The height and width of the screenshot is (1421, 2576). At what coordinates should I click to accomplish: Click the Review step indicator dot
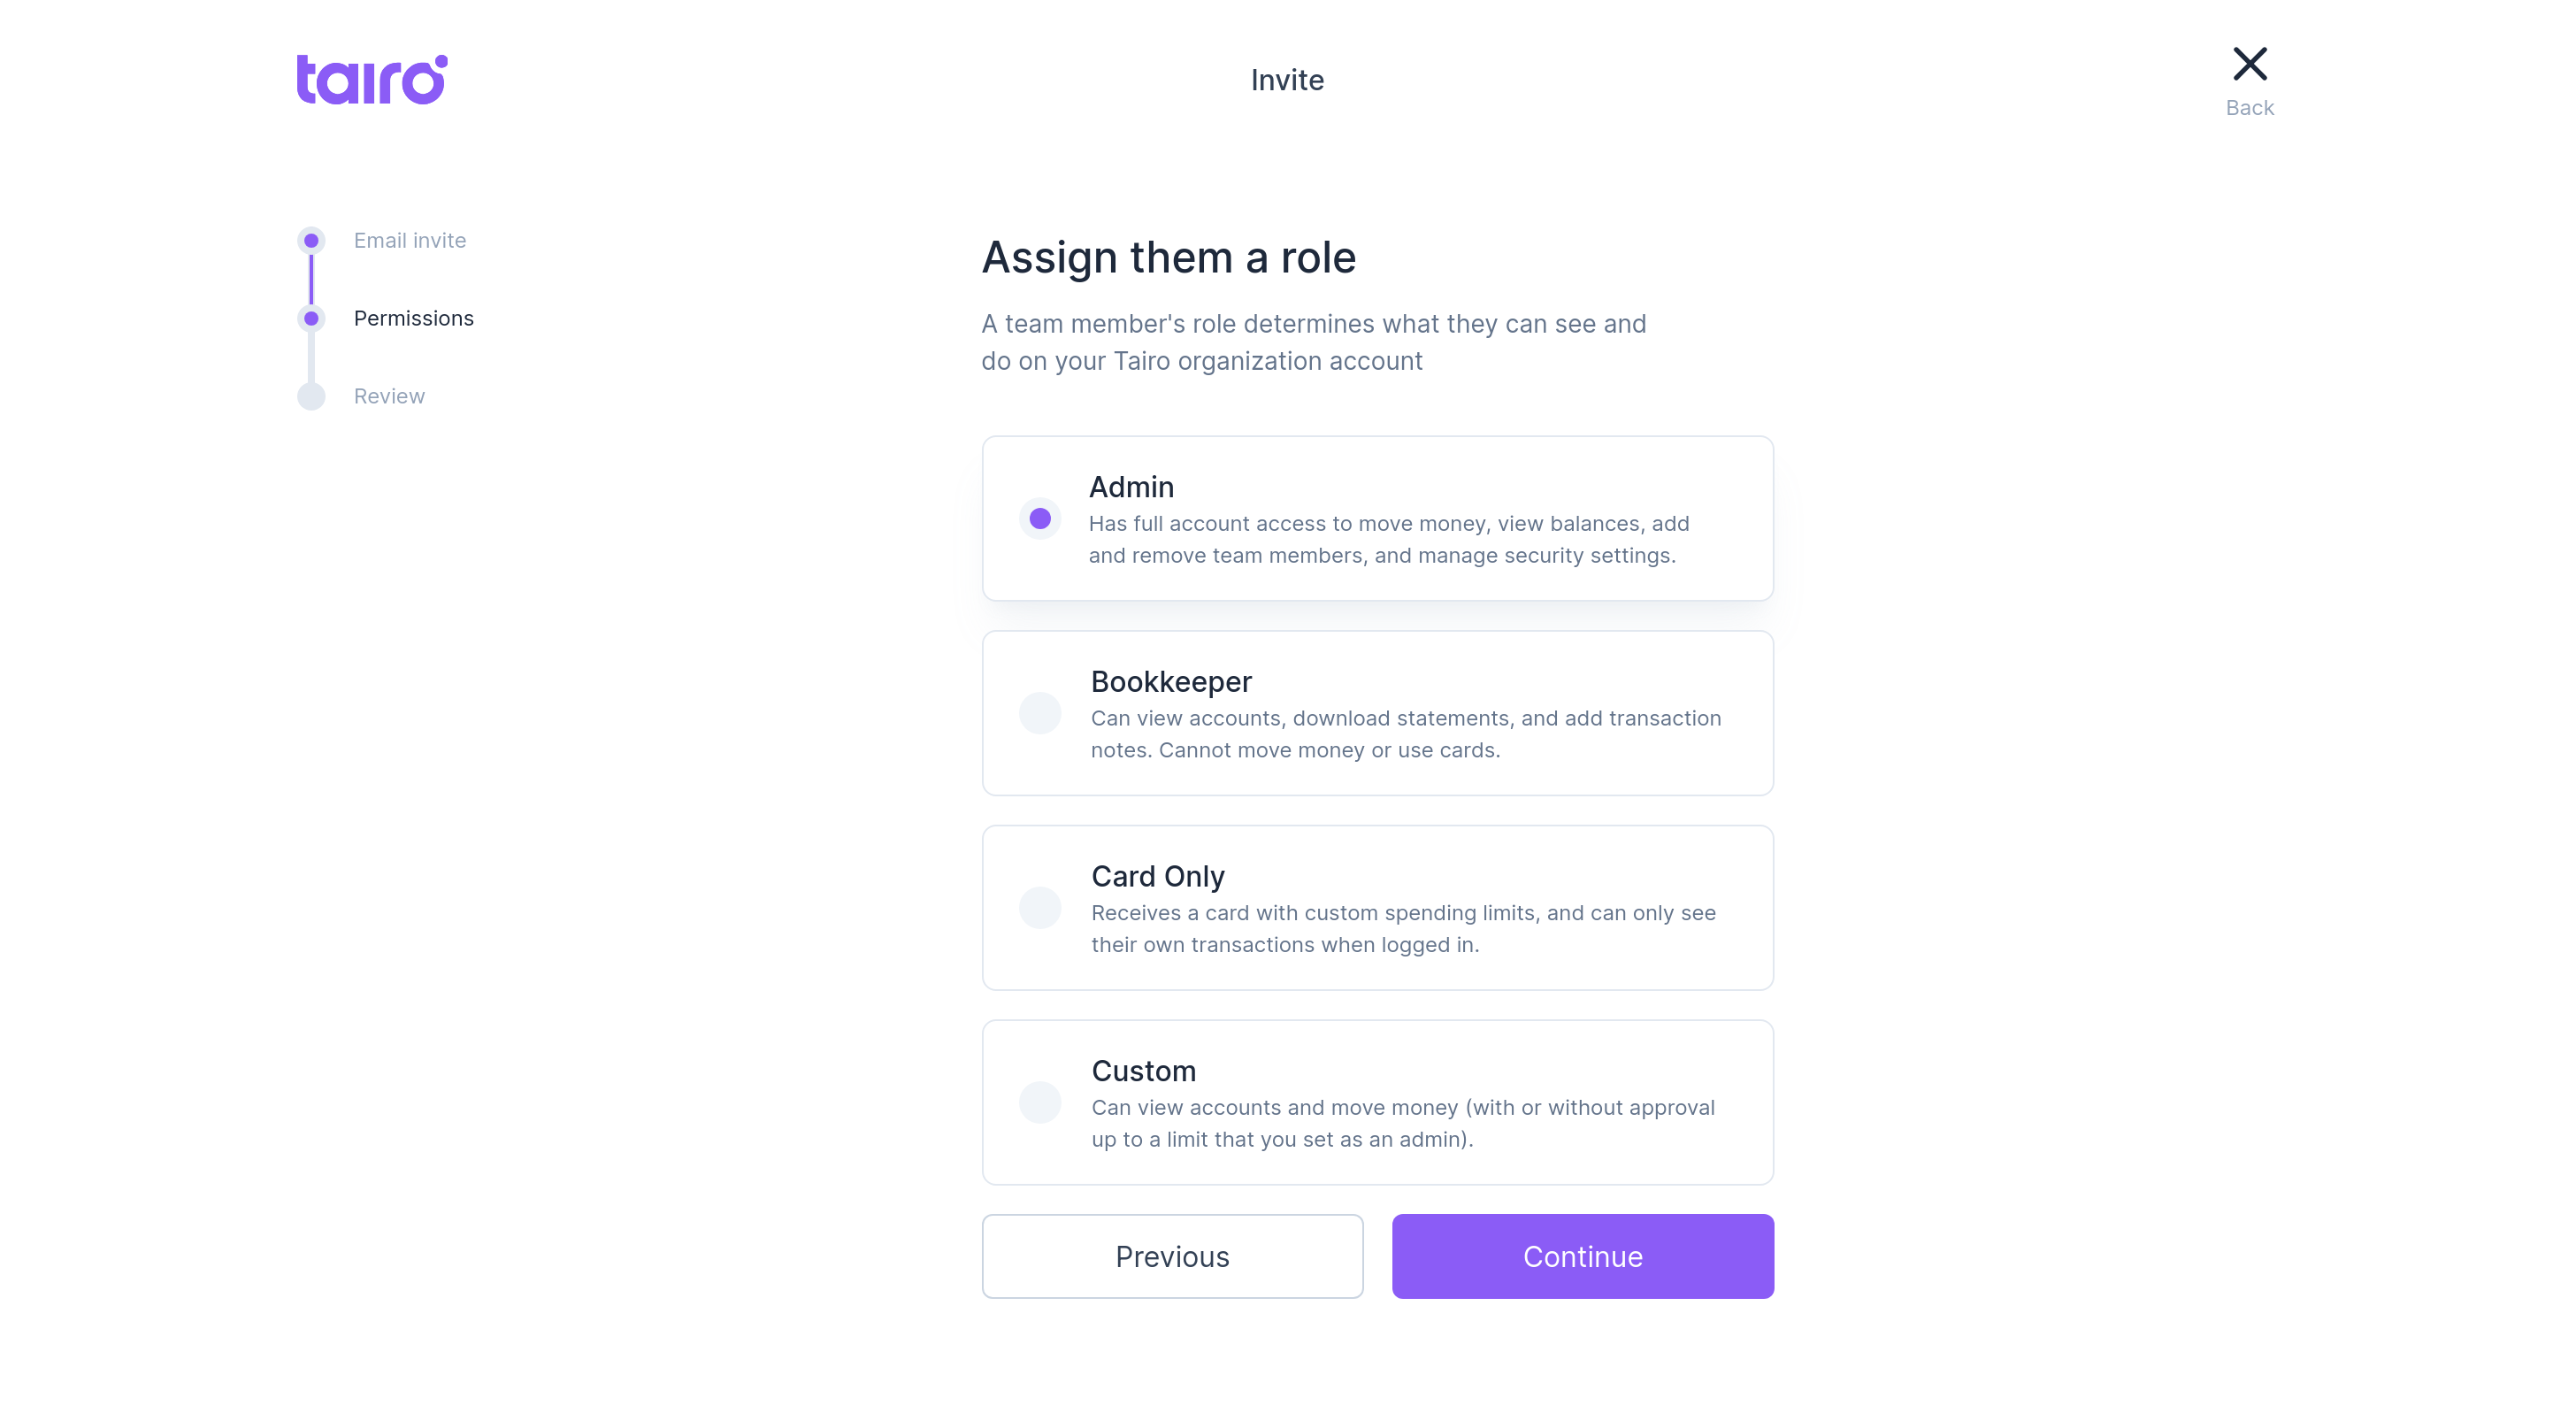pos(312,396)
